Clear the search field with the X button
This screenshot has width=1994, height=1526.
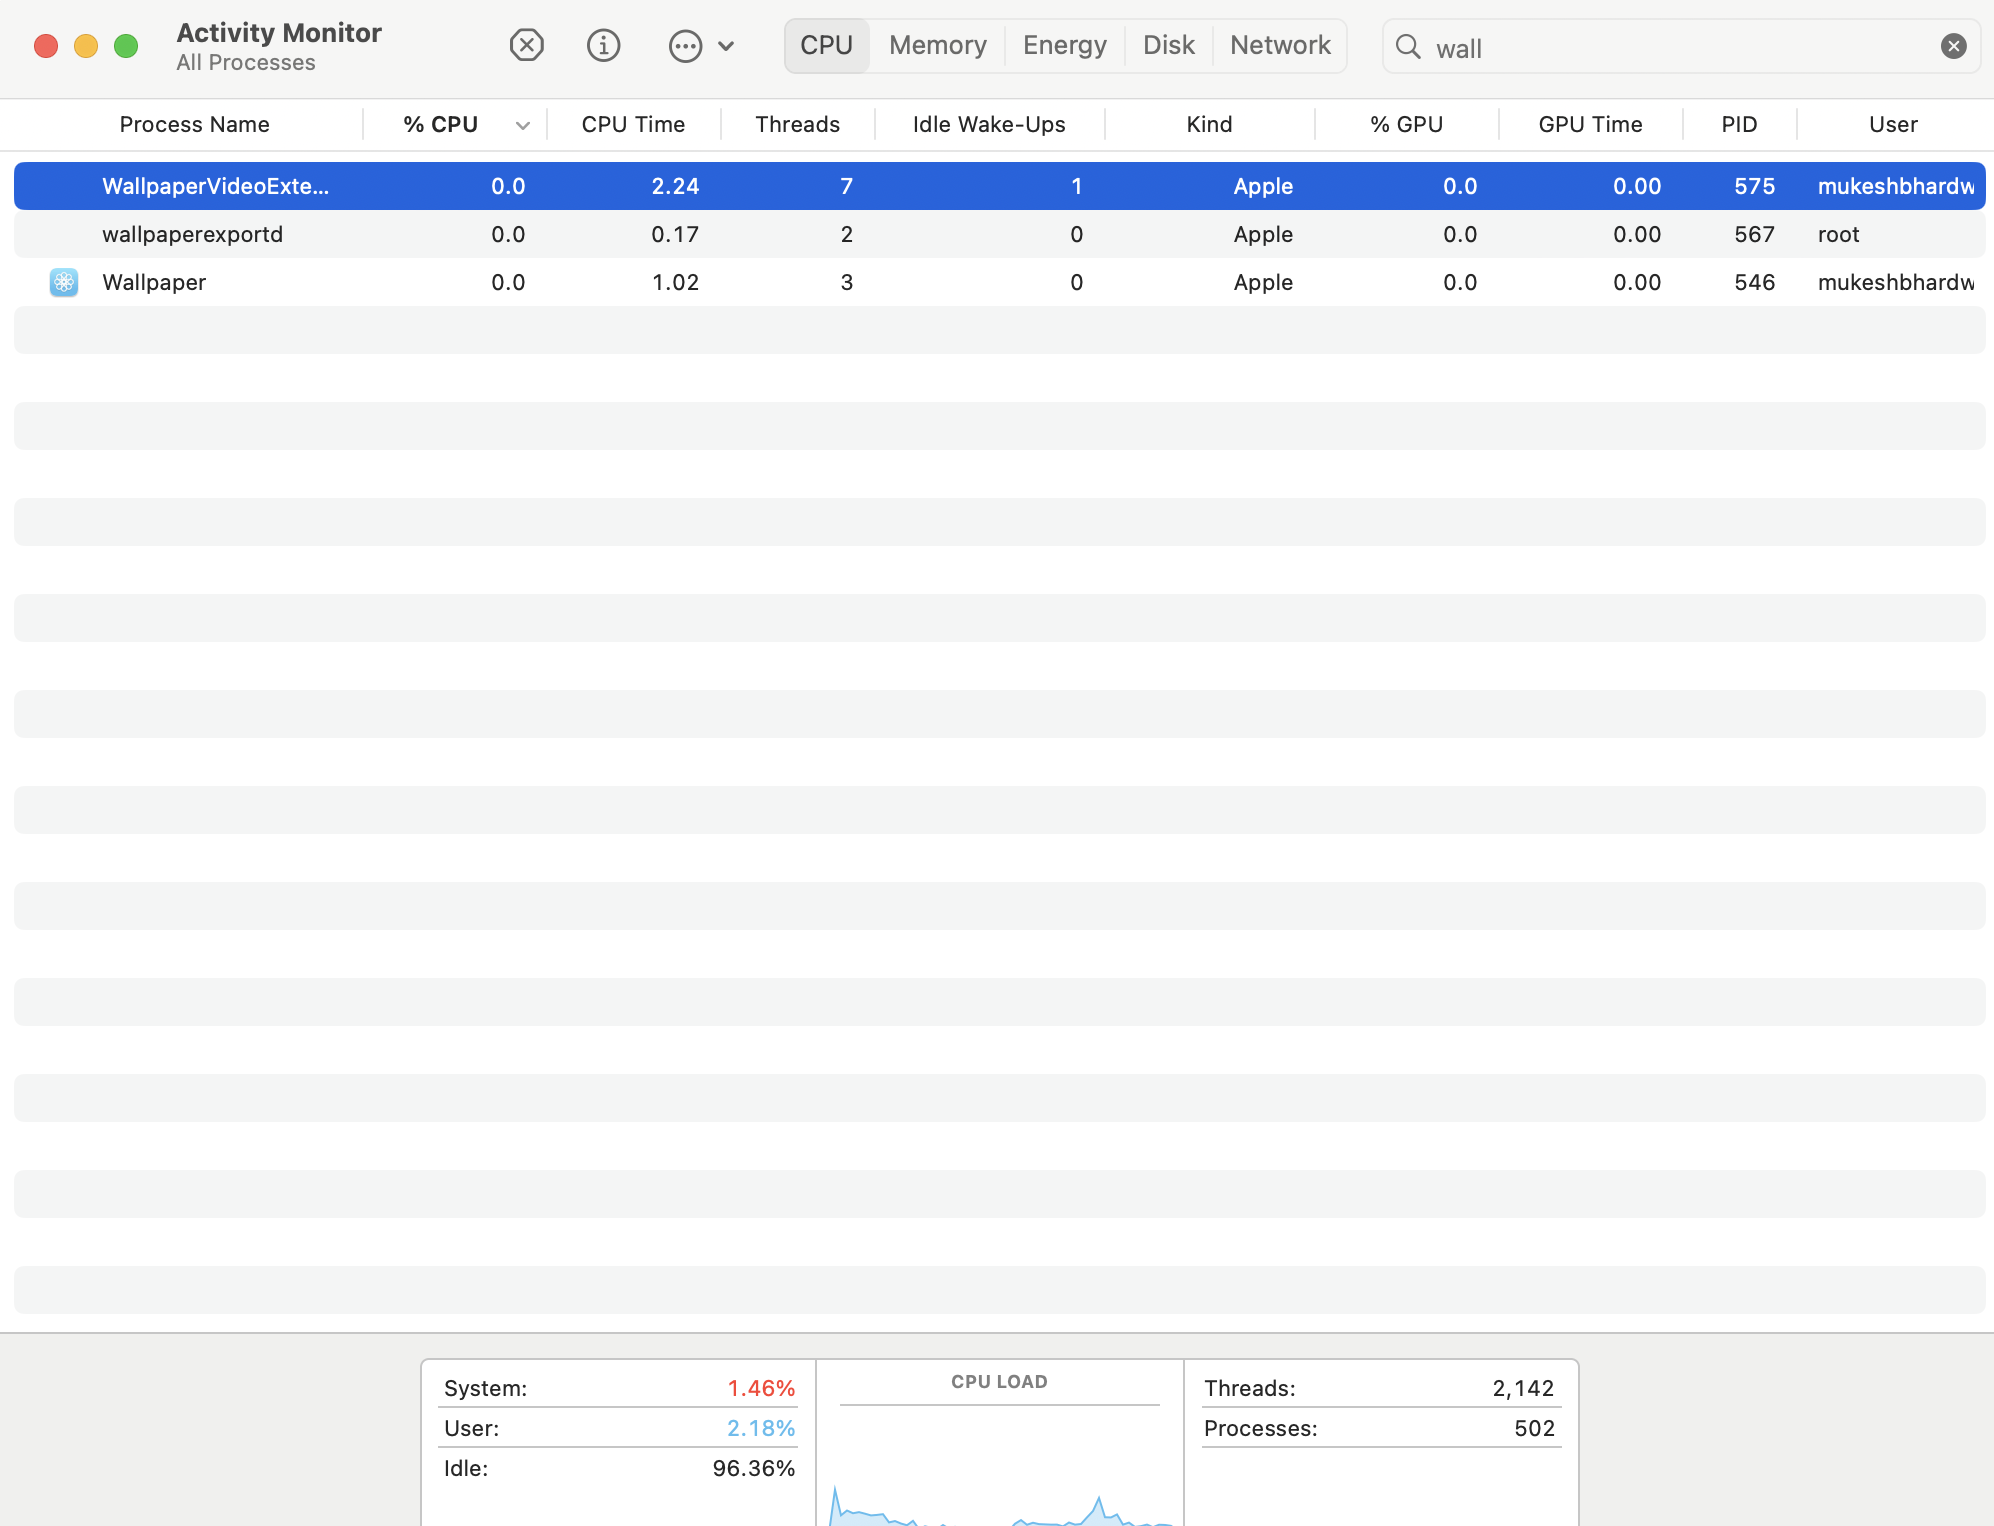click(1953, 46)
